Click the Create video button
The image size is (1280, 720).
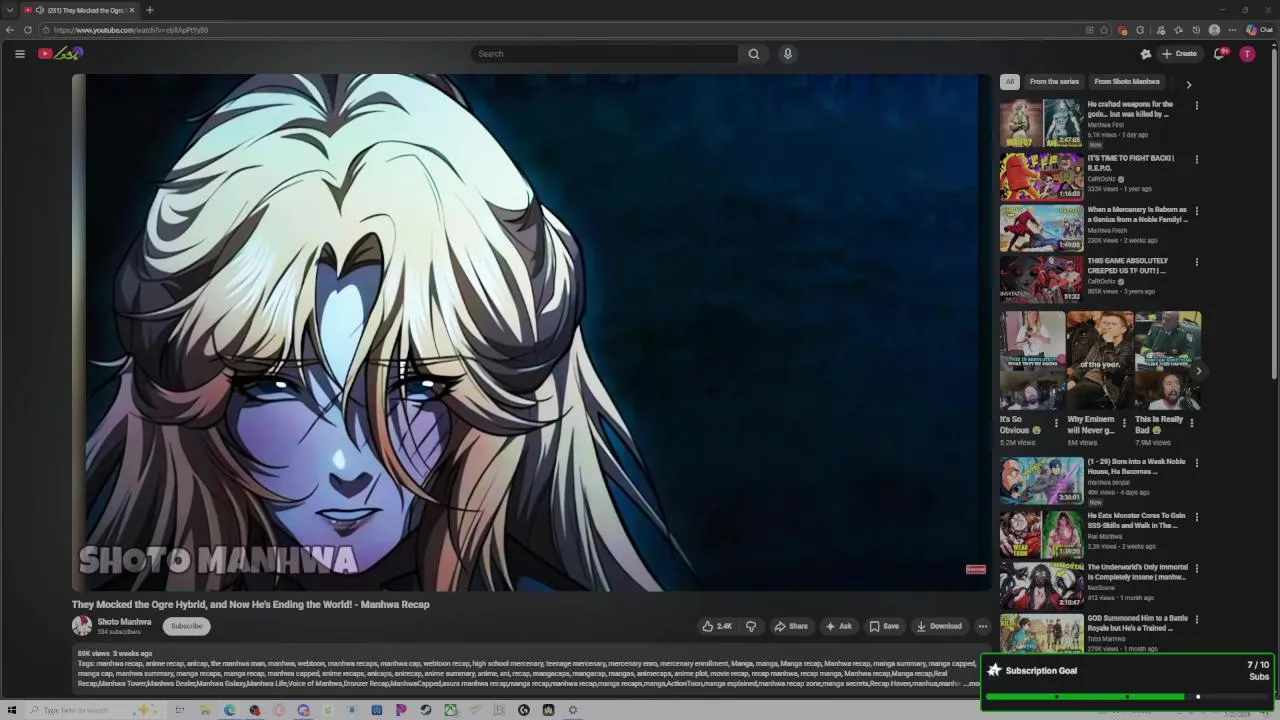[1179, 54]
